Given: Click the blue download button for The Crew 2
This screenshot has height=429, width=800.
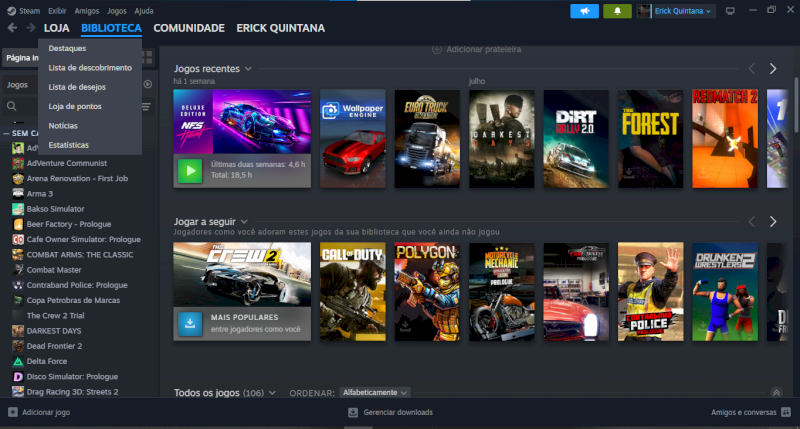Looking at the screenshot, I should coord(190,323).
